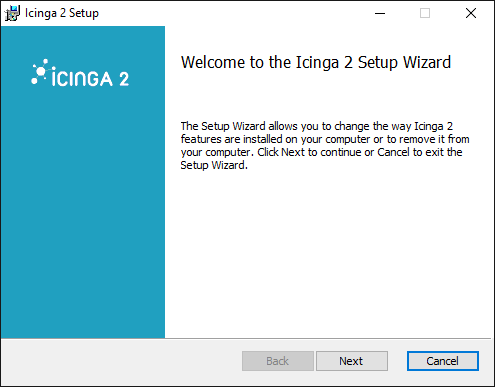Image resolution: width=495 pixels, height=387 pixels.
Task: Click the word Next inside description text
Action: pos(293,152)
